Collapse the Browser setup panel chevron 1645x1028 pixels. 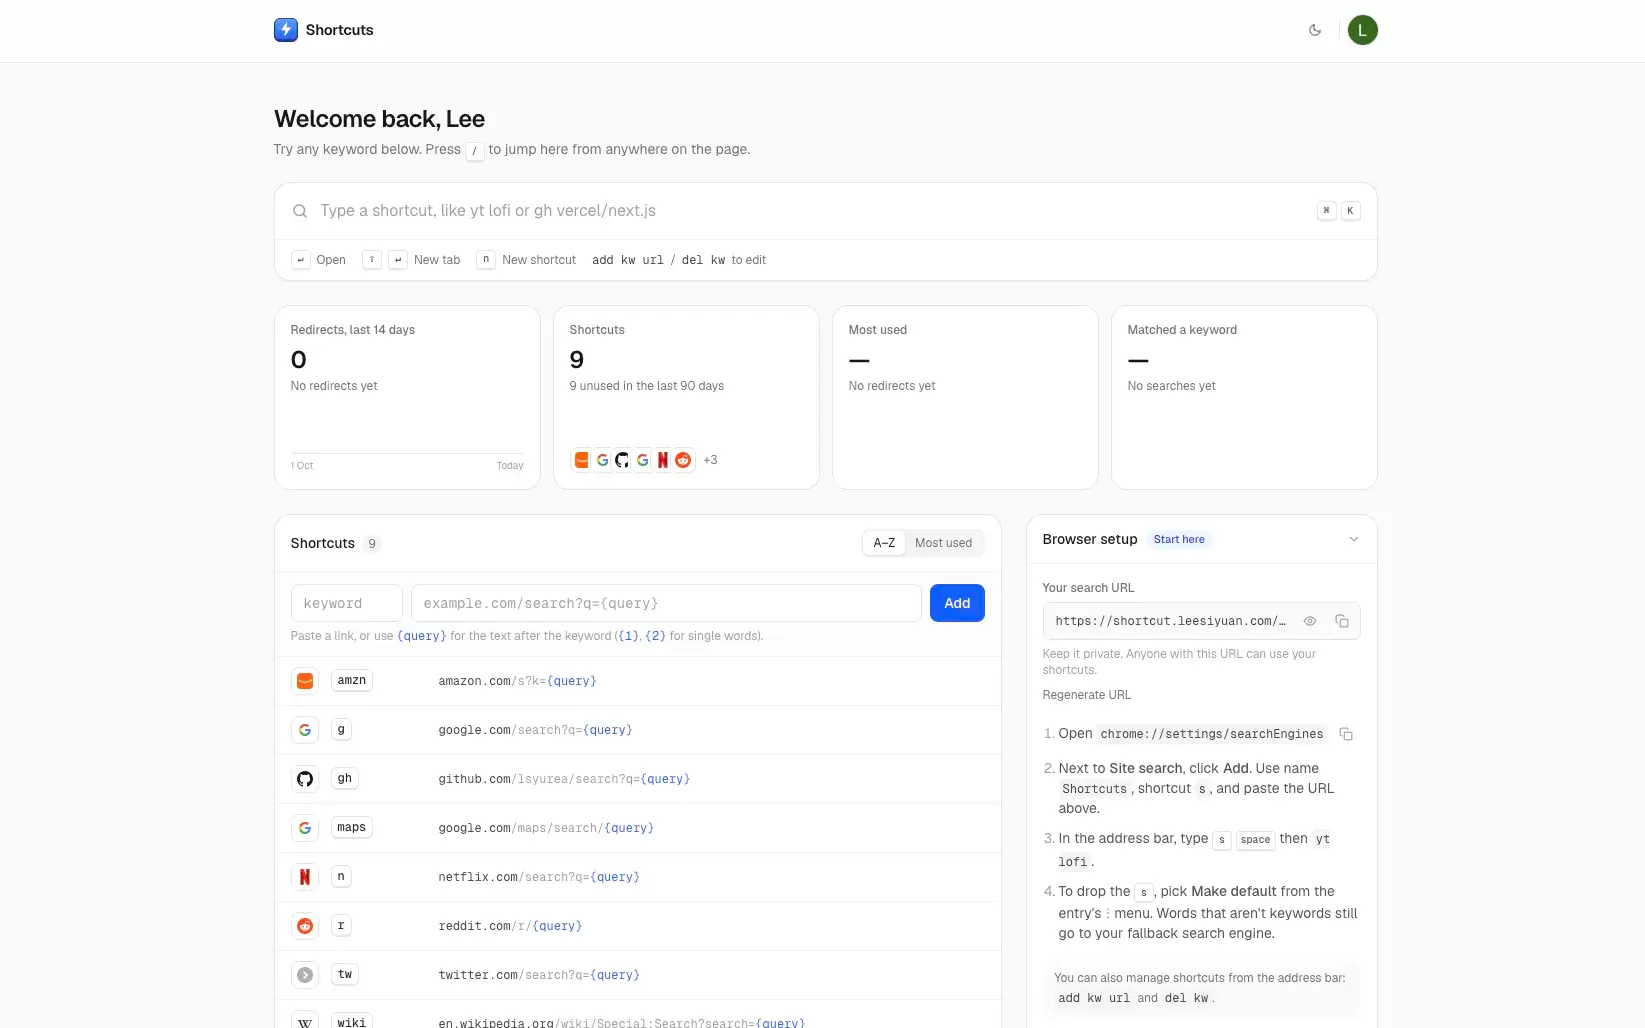(1354, 539)
